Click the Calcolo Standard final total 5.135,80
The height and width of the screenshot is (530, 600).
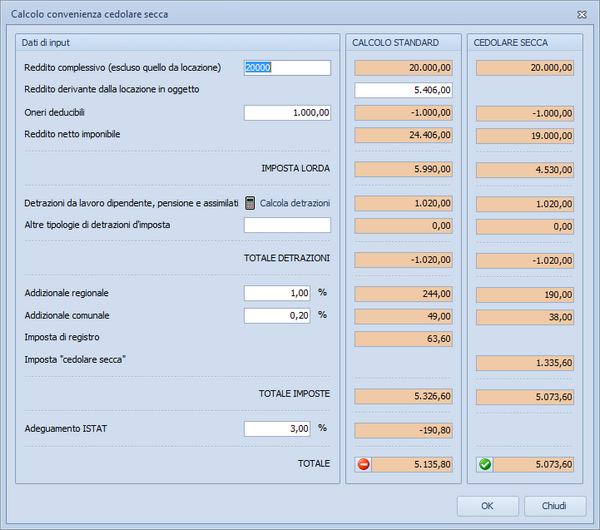pos(412,465)
